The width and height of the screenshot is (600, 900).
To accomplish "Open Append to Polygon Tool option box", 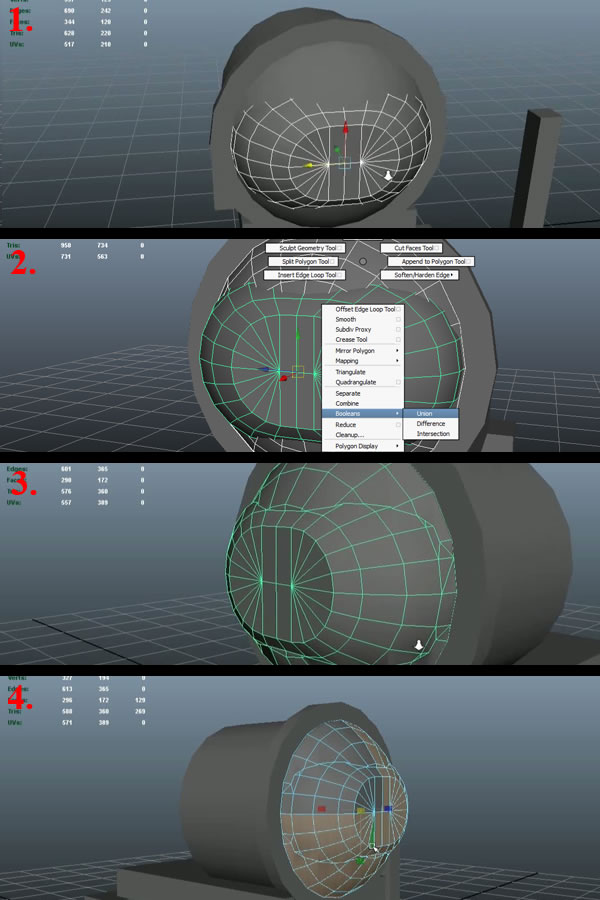I will (x=470, y=261).
